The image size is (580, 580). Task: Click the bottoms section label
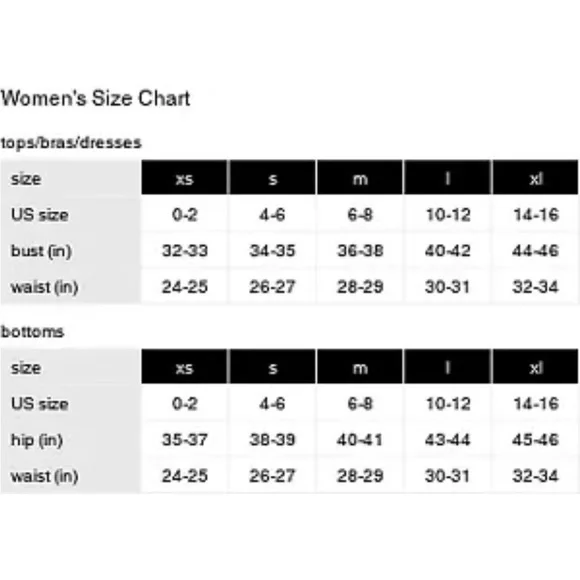pos(33,331)
